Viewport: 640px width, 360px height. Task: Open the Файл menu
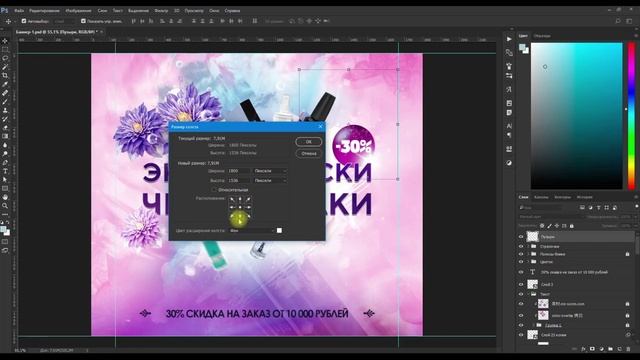pyautogui.click(x=19, y=11)
